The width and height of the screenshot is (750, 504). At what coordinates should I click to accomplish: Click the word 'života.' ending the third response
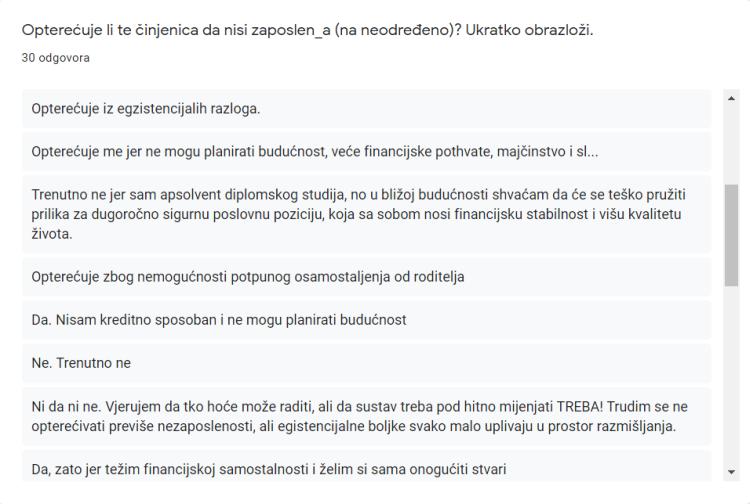click(52, 234)
